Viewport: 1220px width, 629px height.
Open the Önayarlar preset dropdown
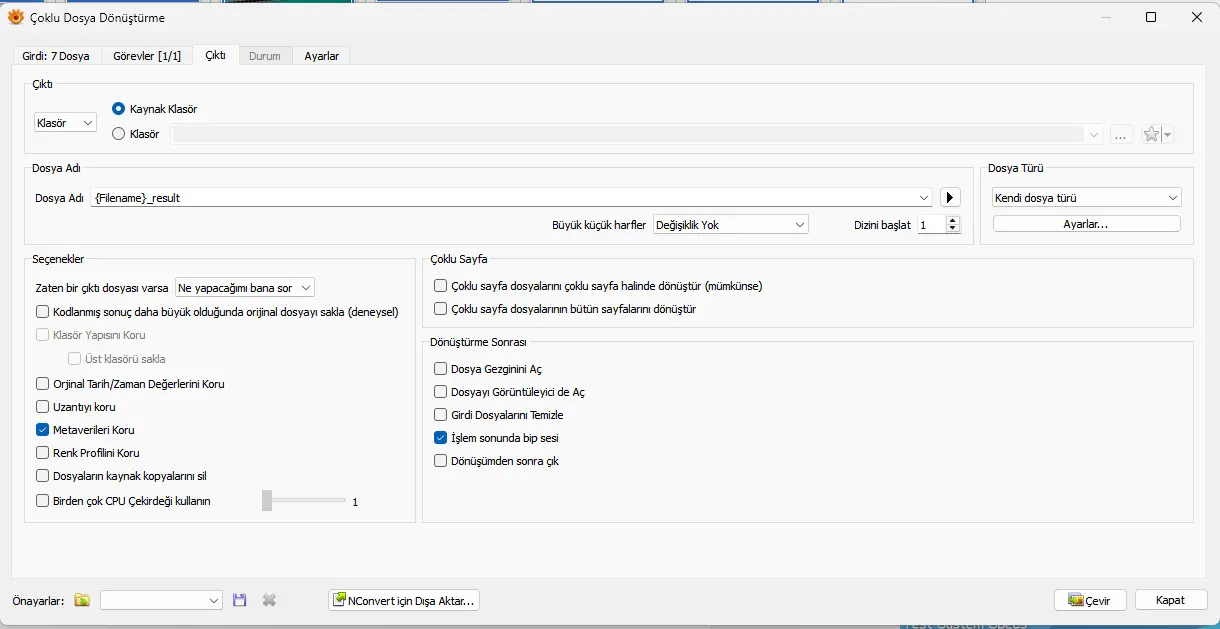point(161,600)
